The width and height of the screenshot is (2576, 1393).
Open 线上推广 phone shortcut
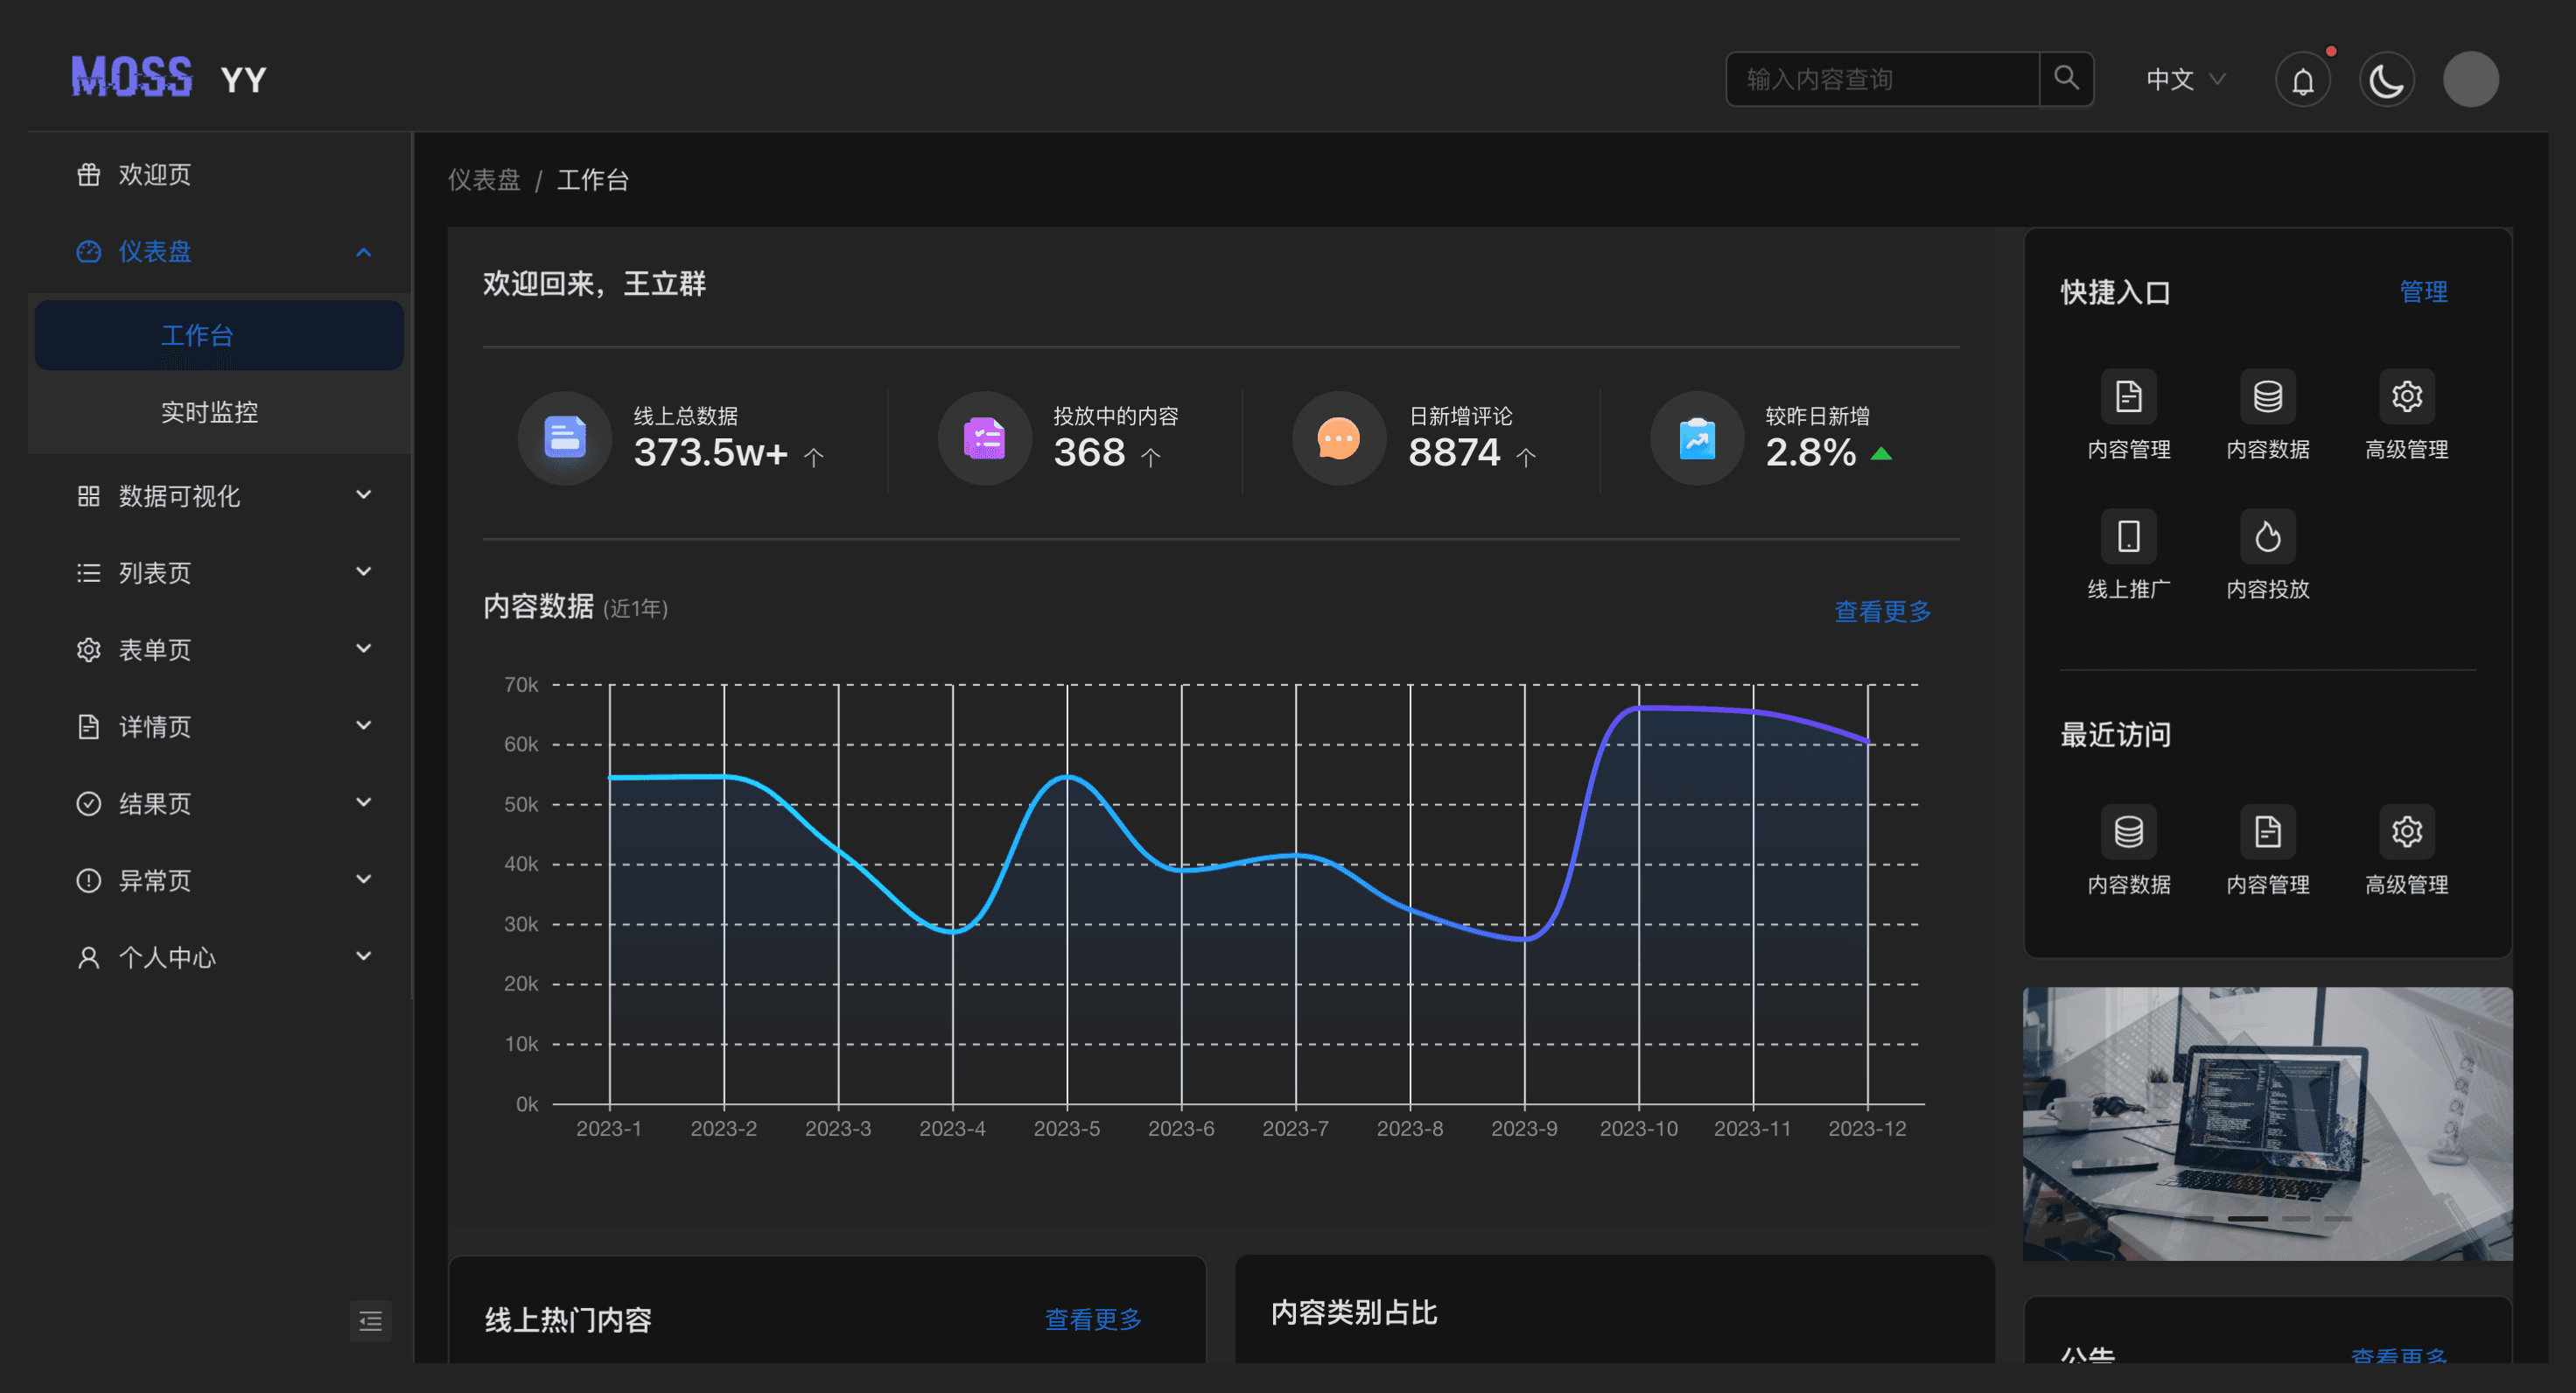pyautogui.click(x=2129, y=555)
